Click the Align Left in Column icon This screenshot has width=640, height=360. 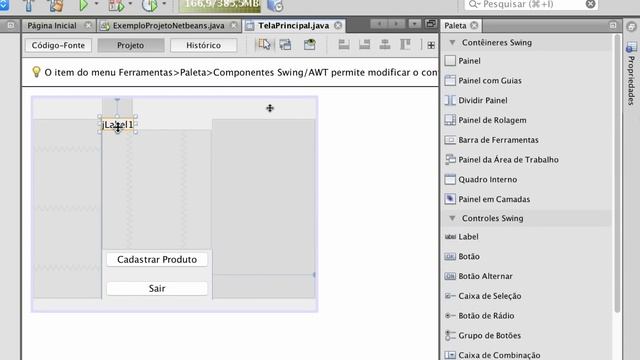pos(344,44)
